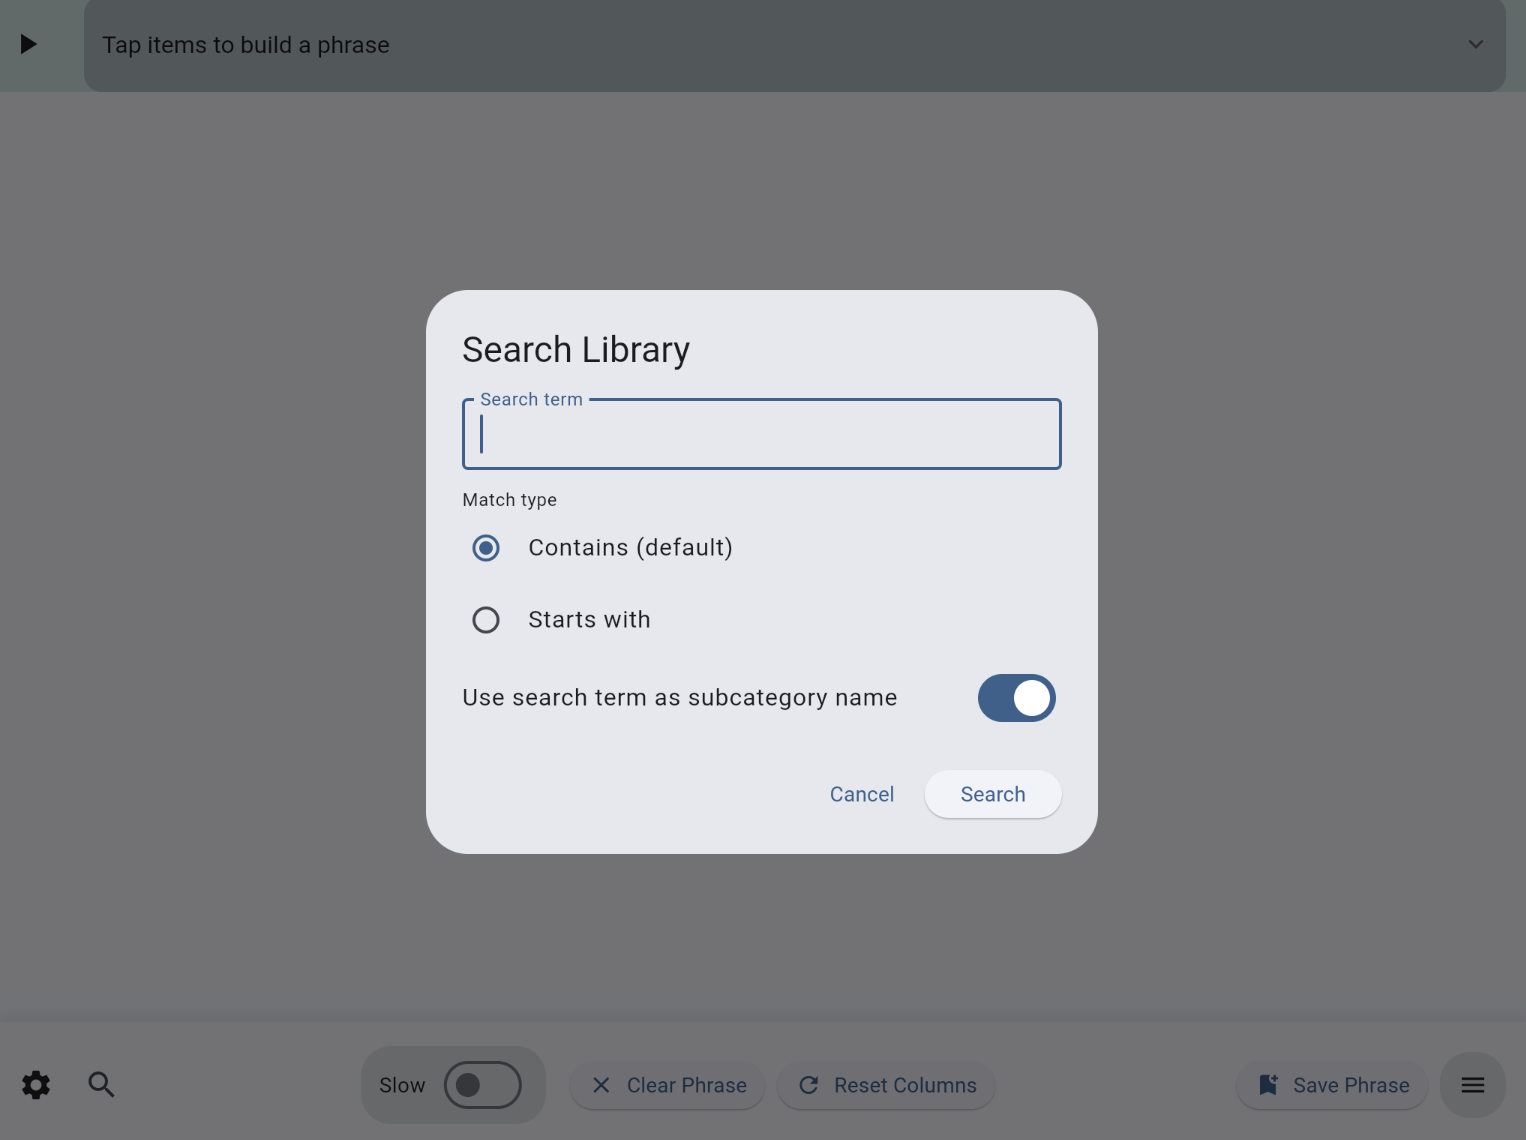Disable use search term as subcategory name
1526x1140 pixels.
pyautogui.click(x=1016, y=698)
